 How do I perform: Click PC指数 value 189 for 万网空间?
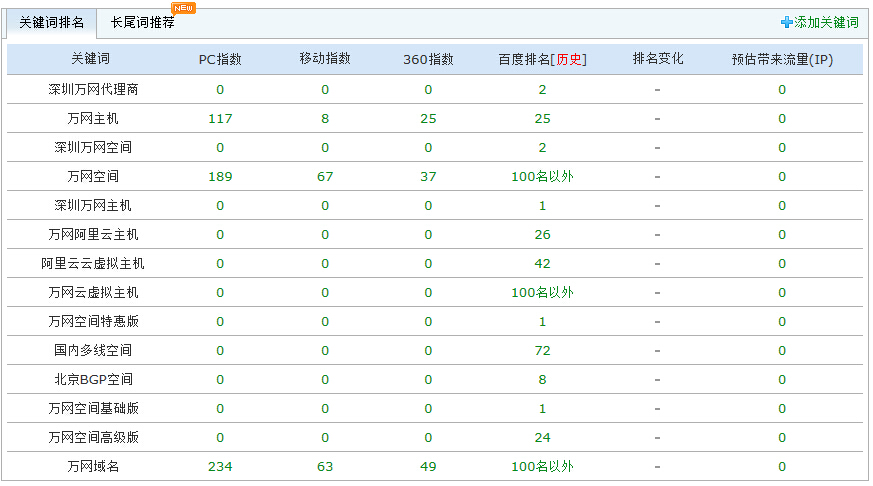click(x=220, y=176)
